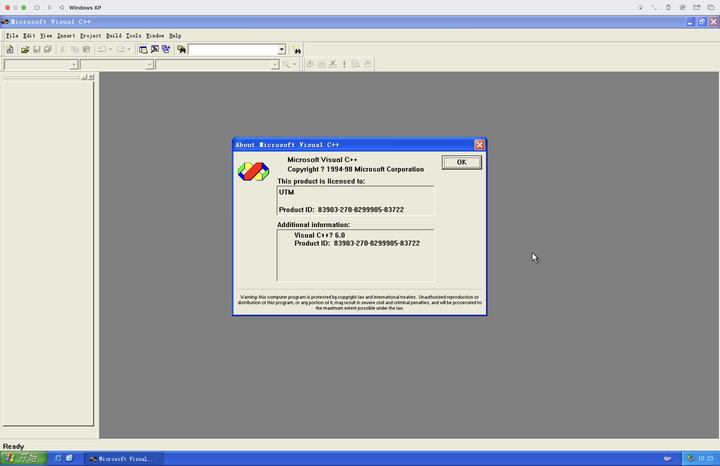Image resolution: width=720 pixels, height=466 pixels.
Task: Click the UTM drive image icon
Action: tap(682, 7)
